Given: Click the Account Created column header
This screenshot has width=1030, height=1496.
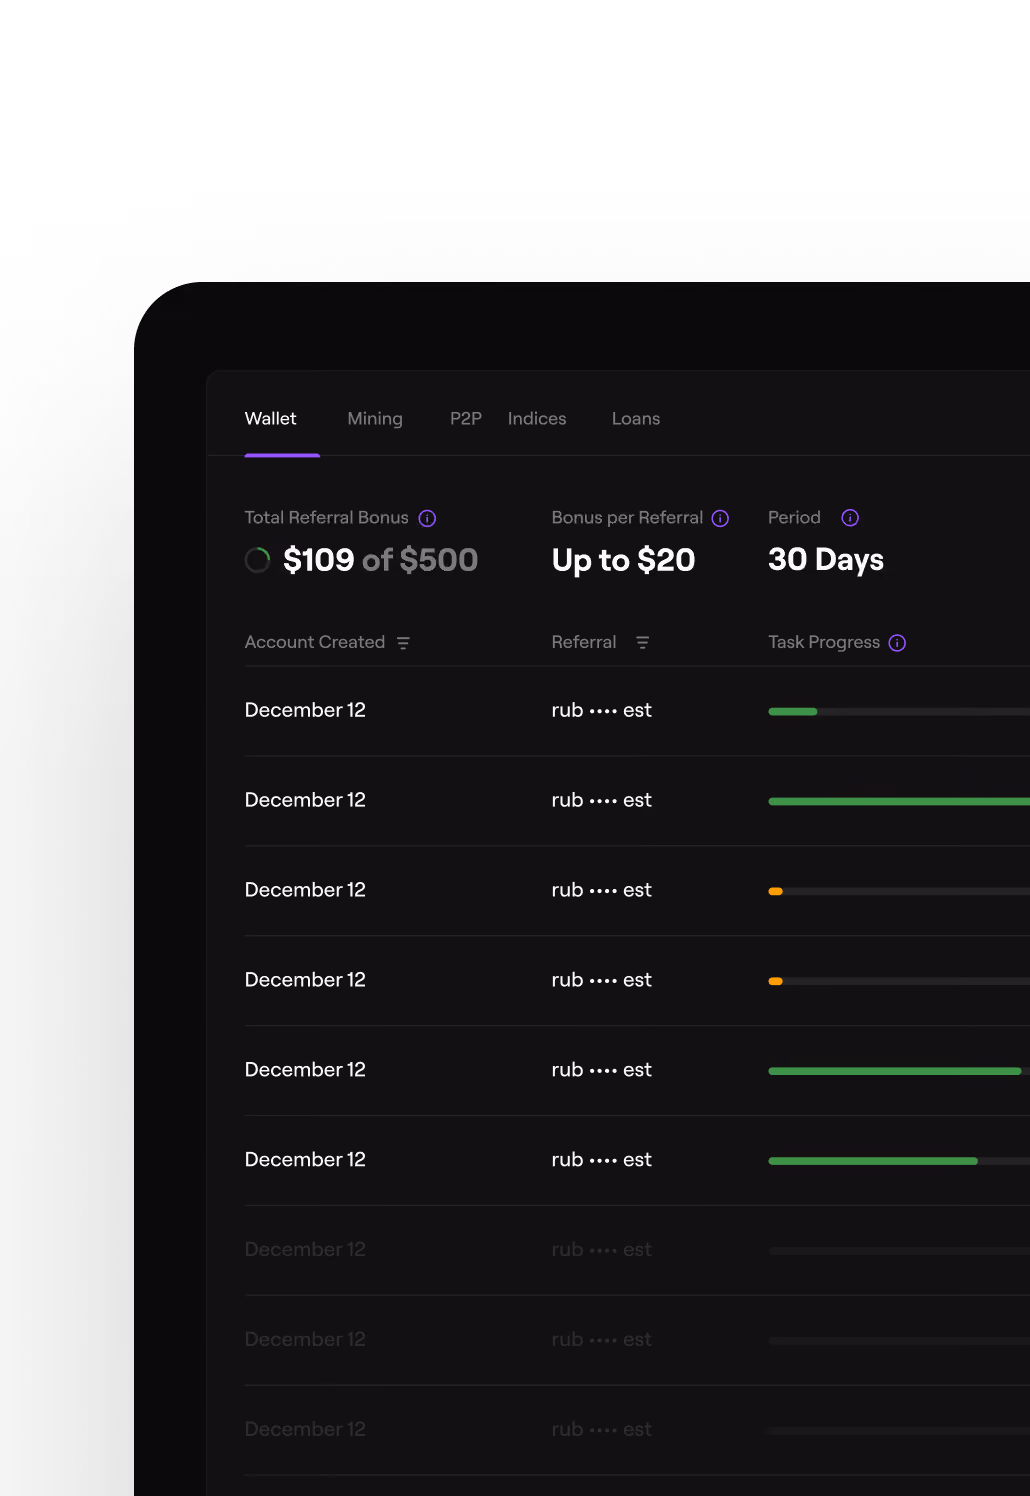Looking at the screenshot, I should (315, 642).
